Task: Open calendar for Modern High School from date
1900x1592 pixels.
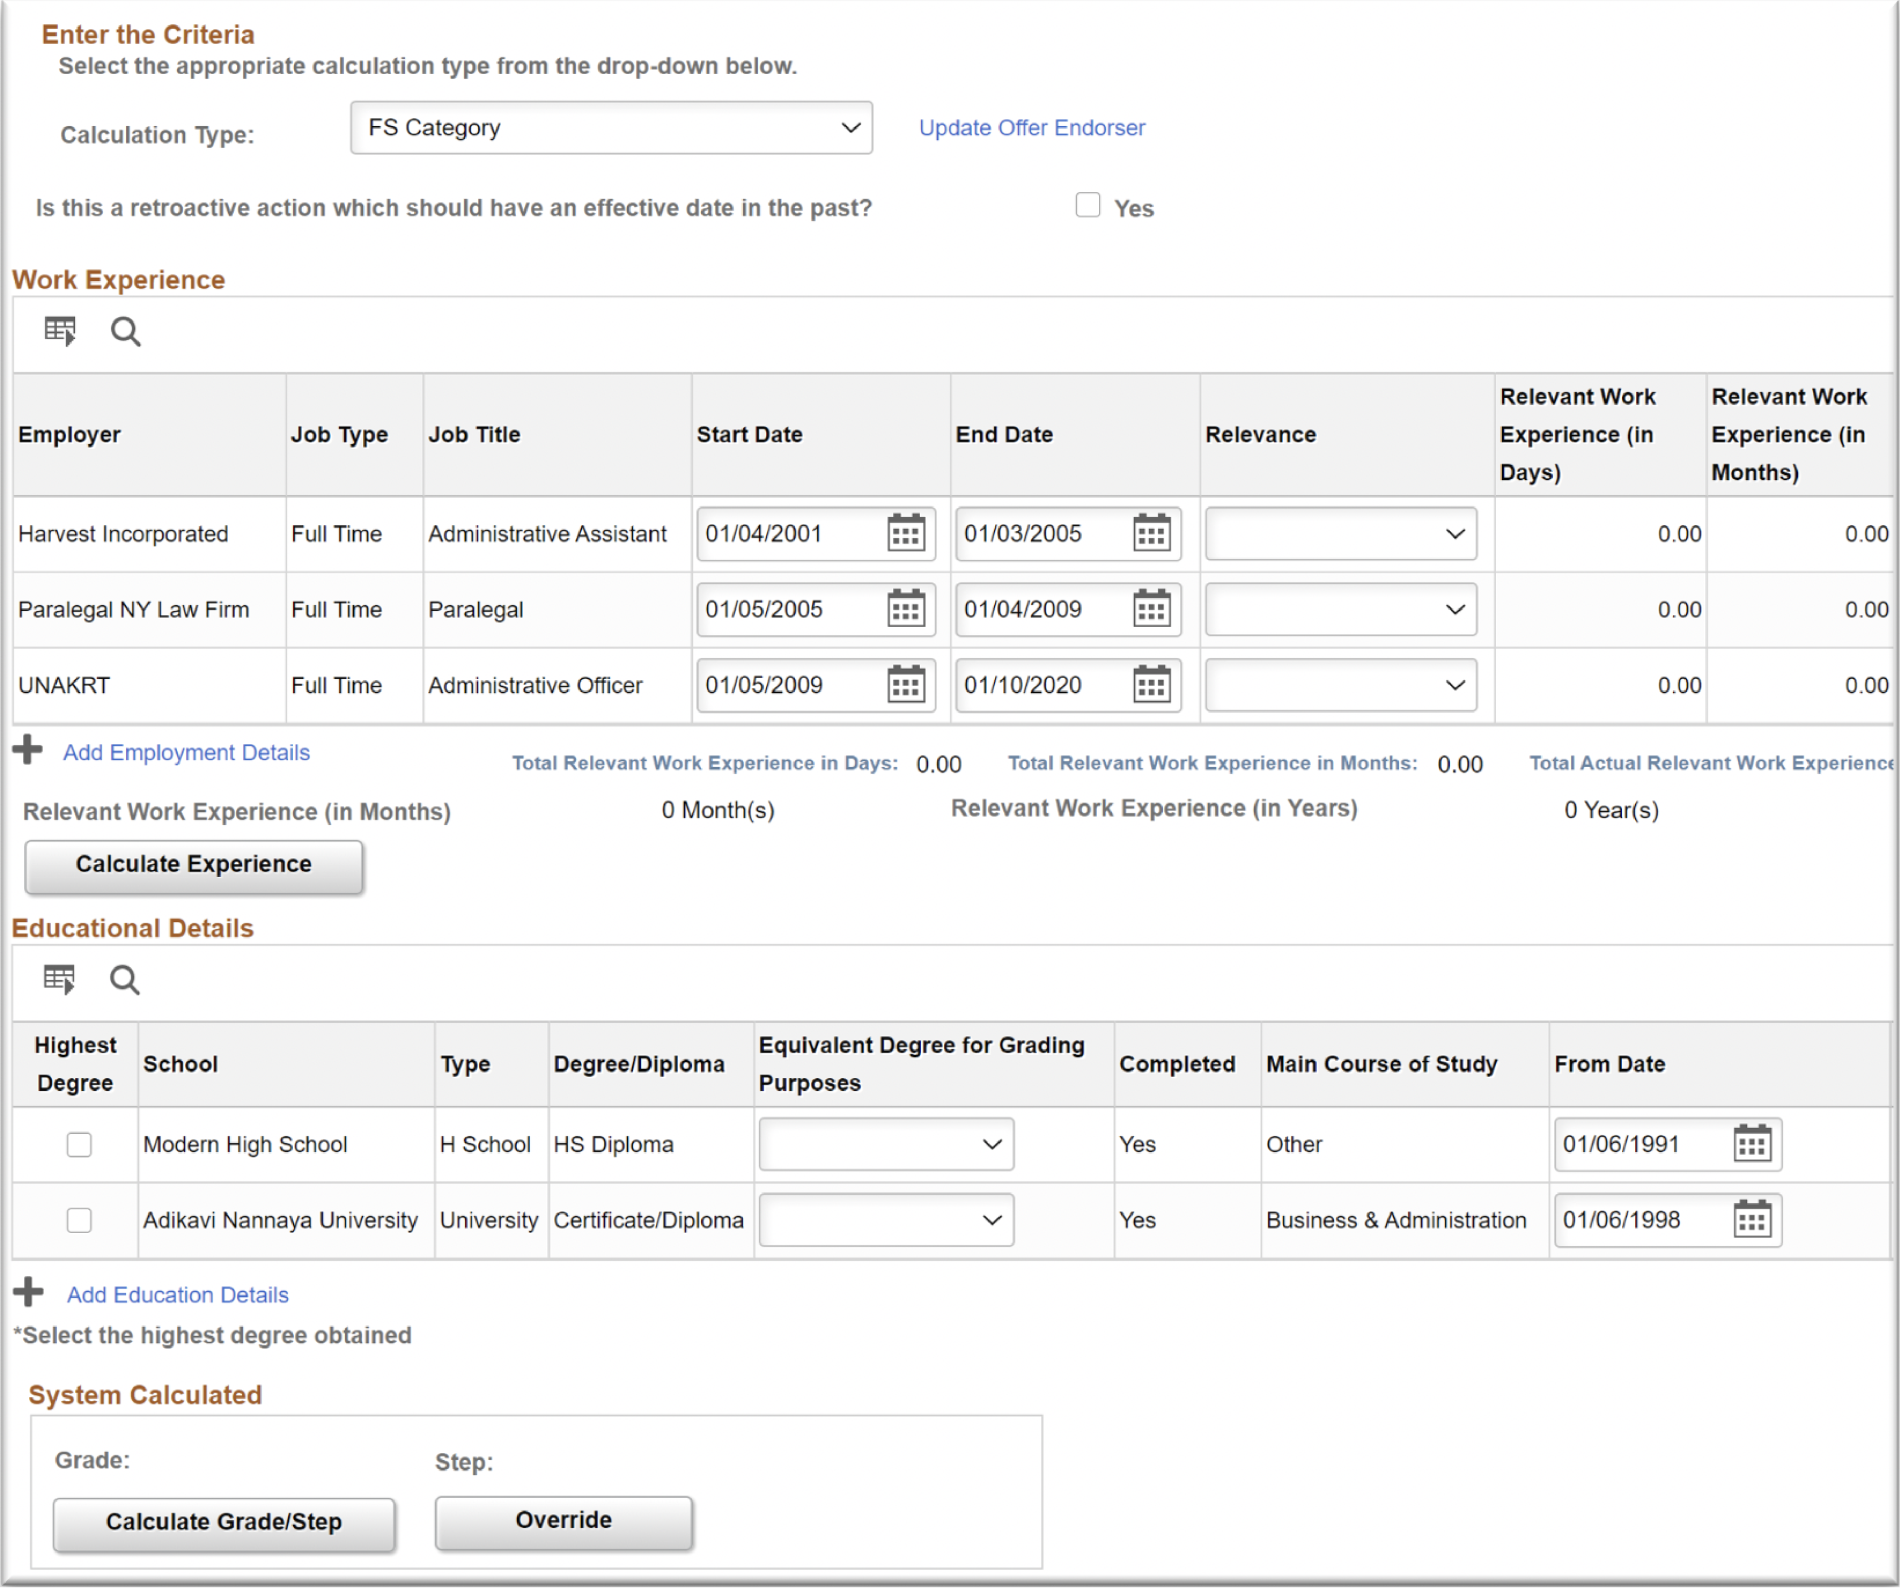Action: click(1752, 1144)
